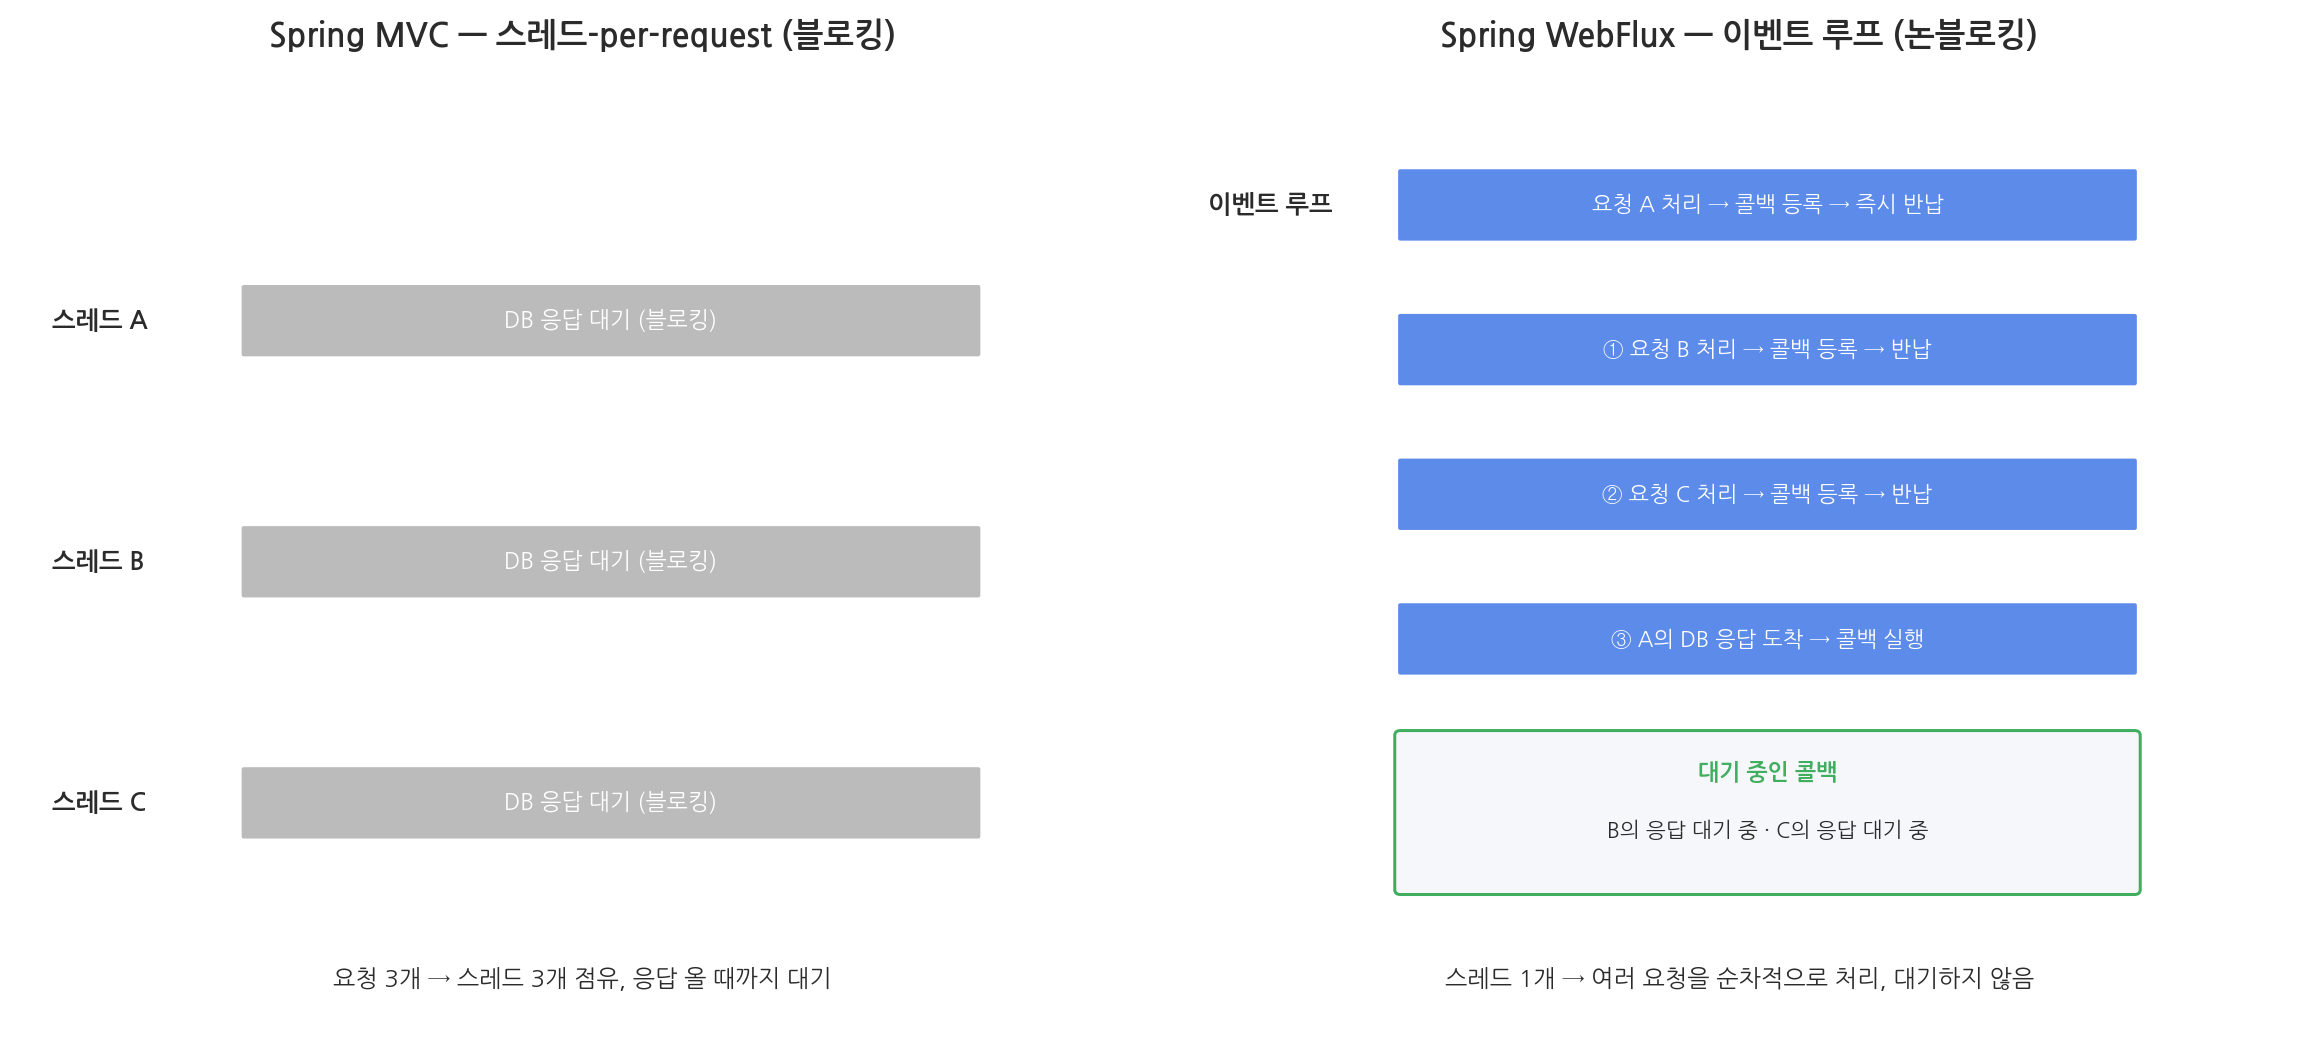The height and width of the screenshot is (1062, 2321).
Task: Click the ③ circled number icon
Action: [x=1620, y=639]
